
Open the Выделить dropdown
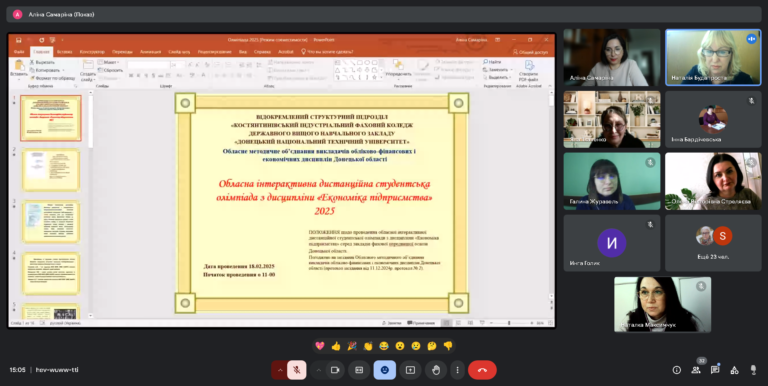click(x=497, y=77)
